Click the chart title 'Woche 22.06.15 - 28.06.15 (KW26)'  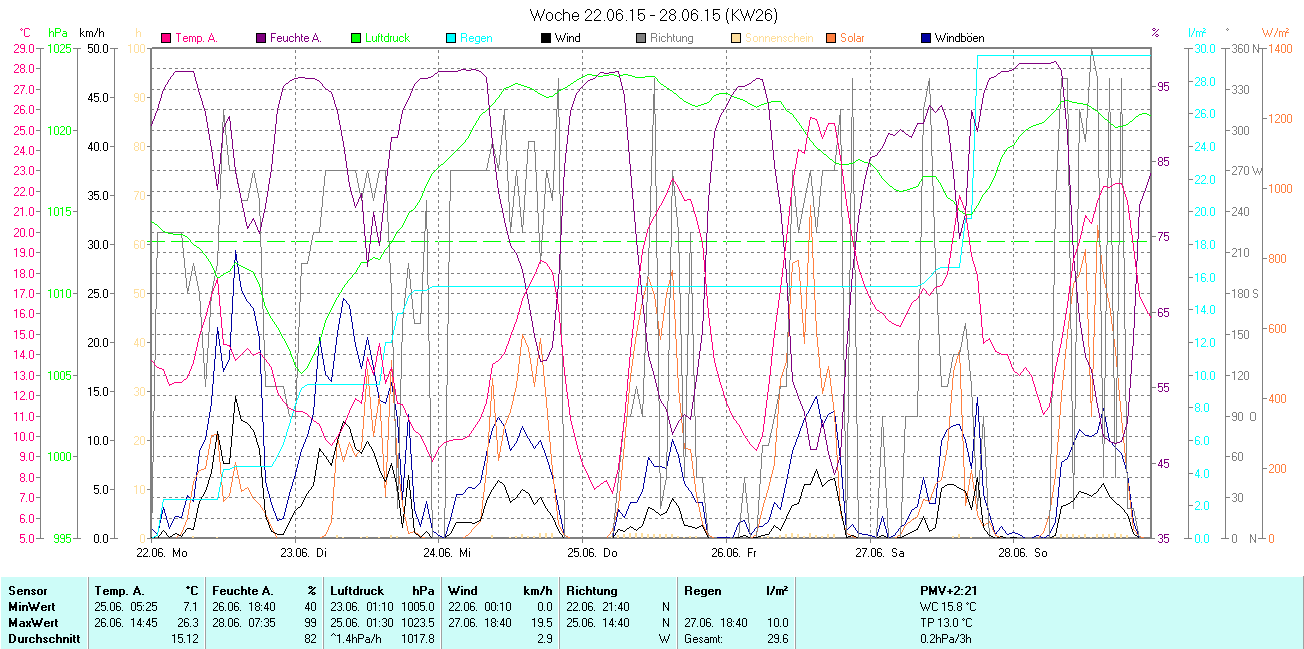[653, 15]
